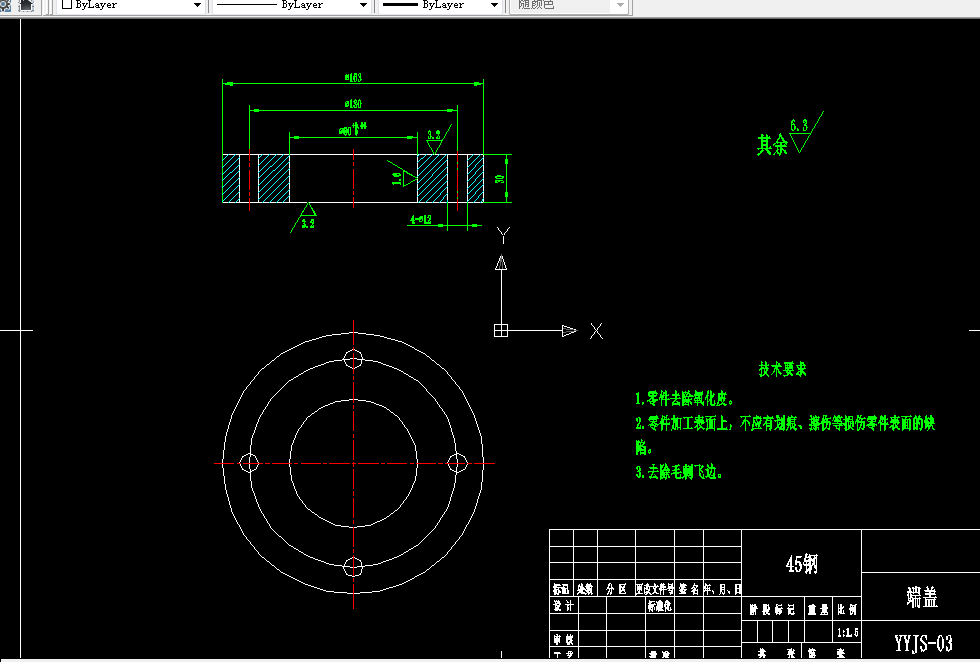Click the 标记 title block cell

tap(561, 589)
